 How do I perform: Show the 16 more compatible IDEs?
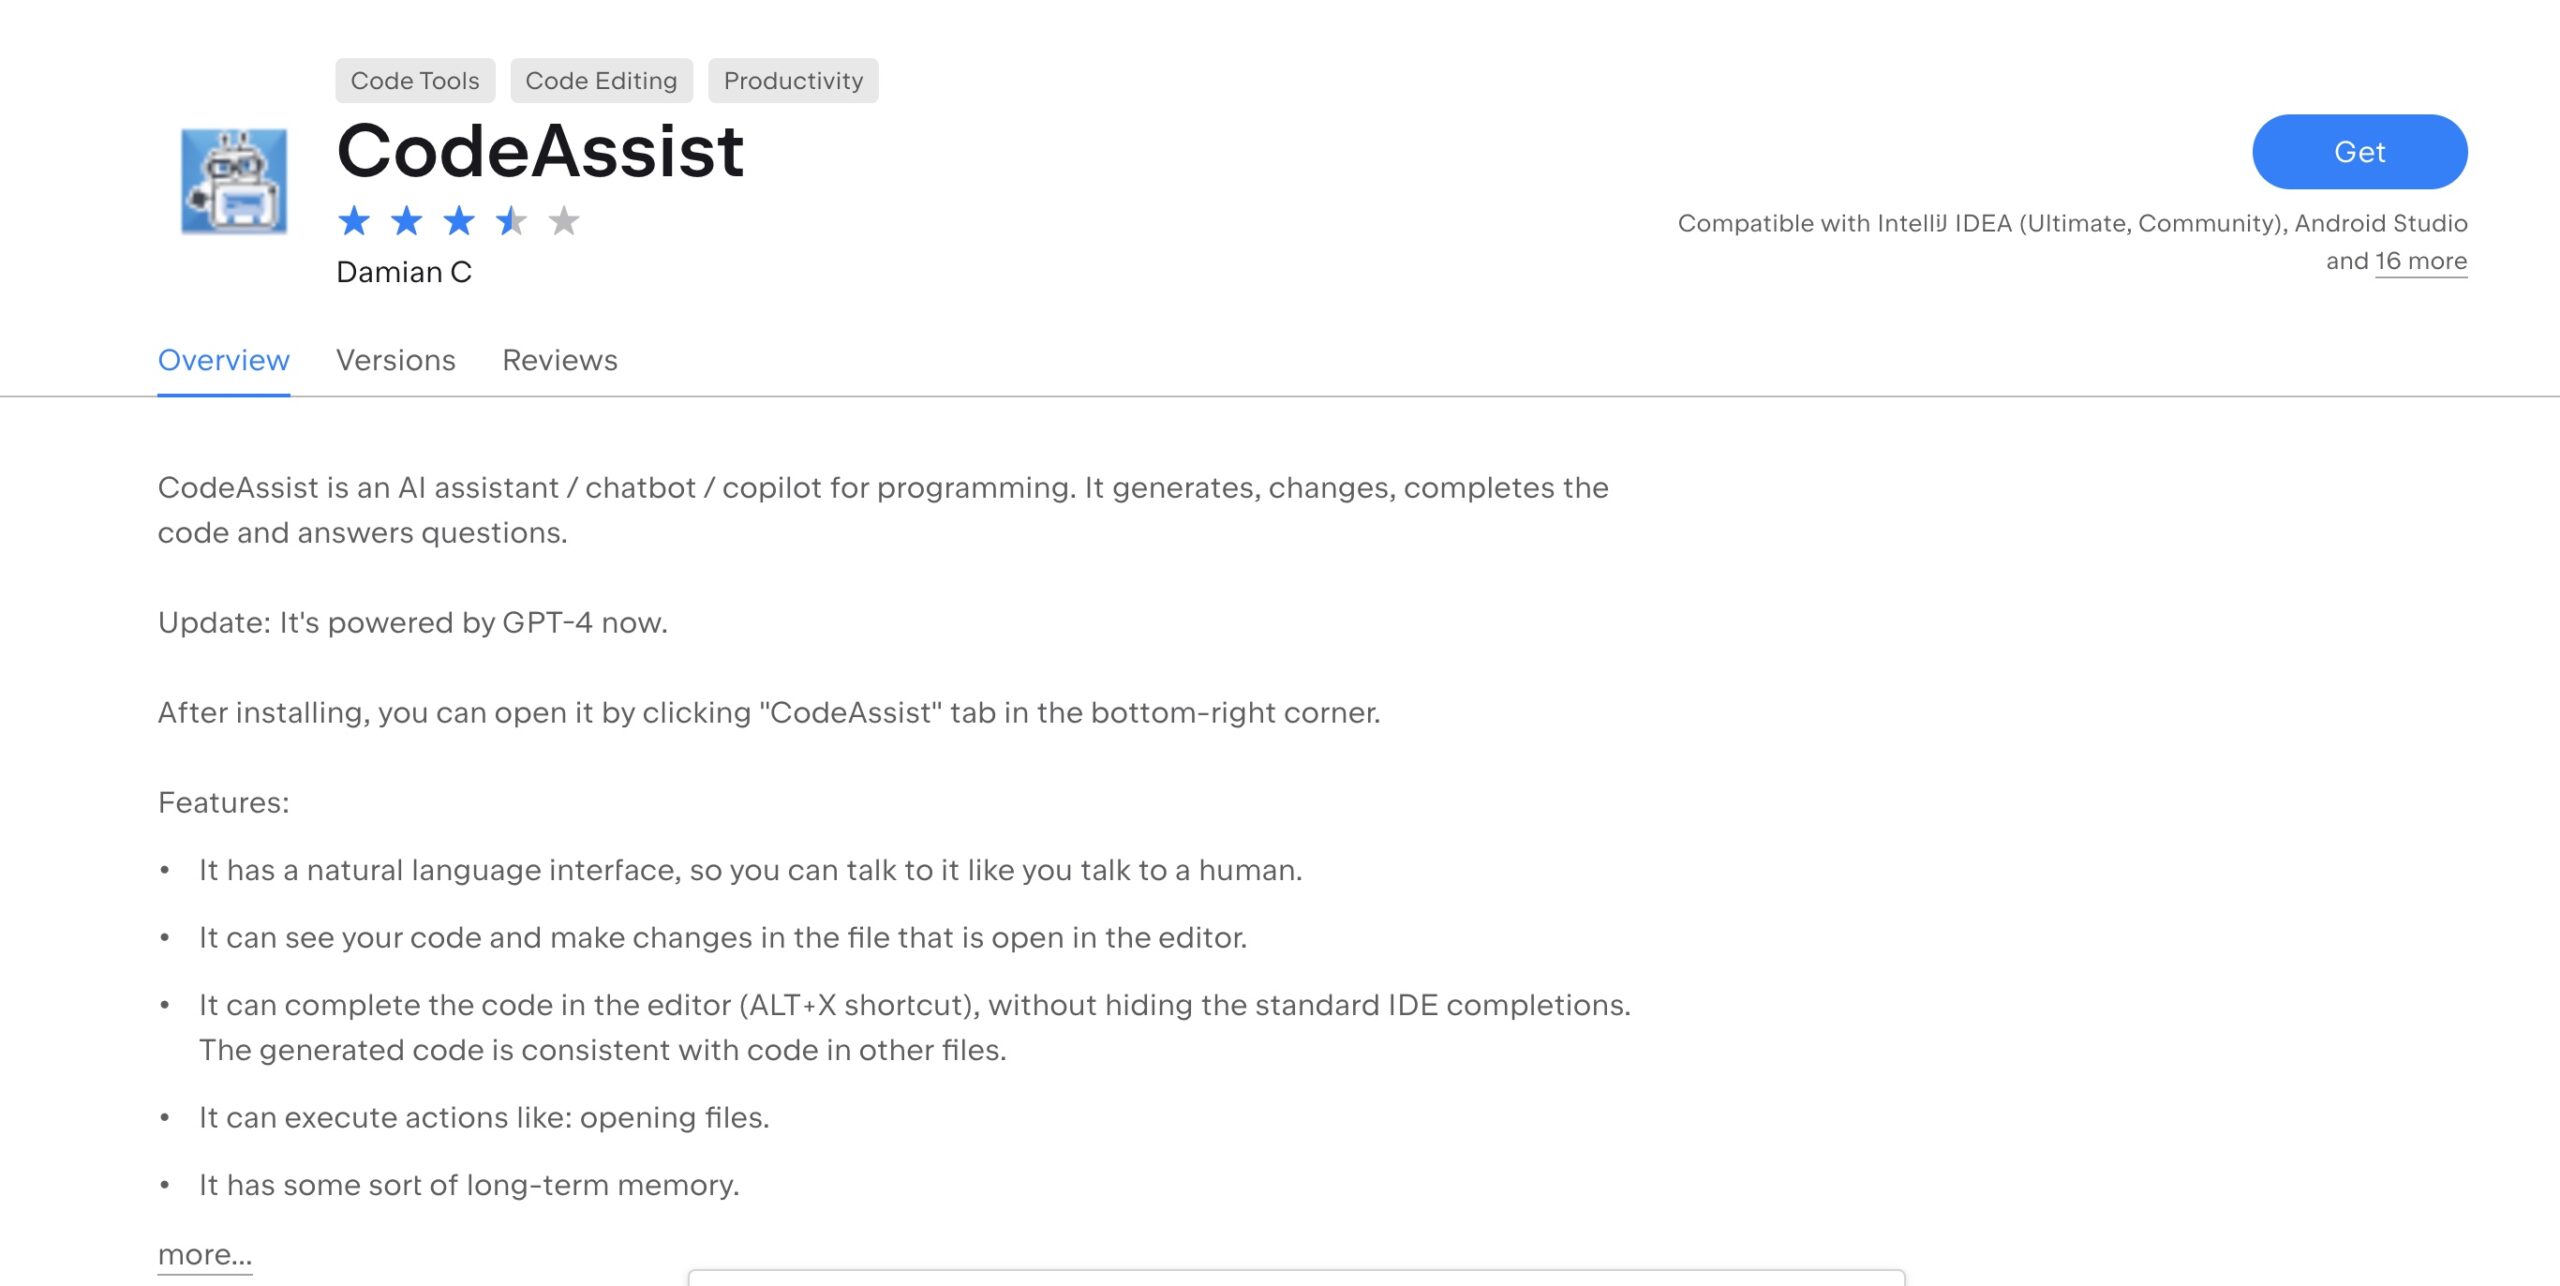tap(2421, 261)
